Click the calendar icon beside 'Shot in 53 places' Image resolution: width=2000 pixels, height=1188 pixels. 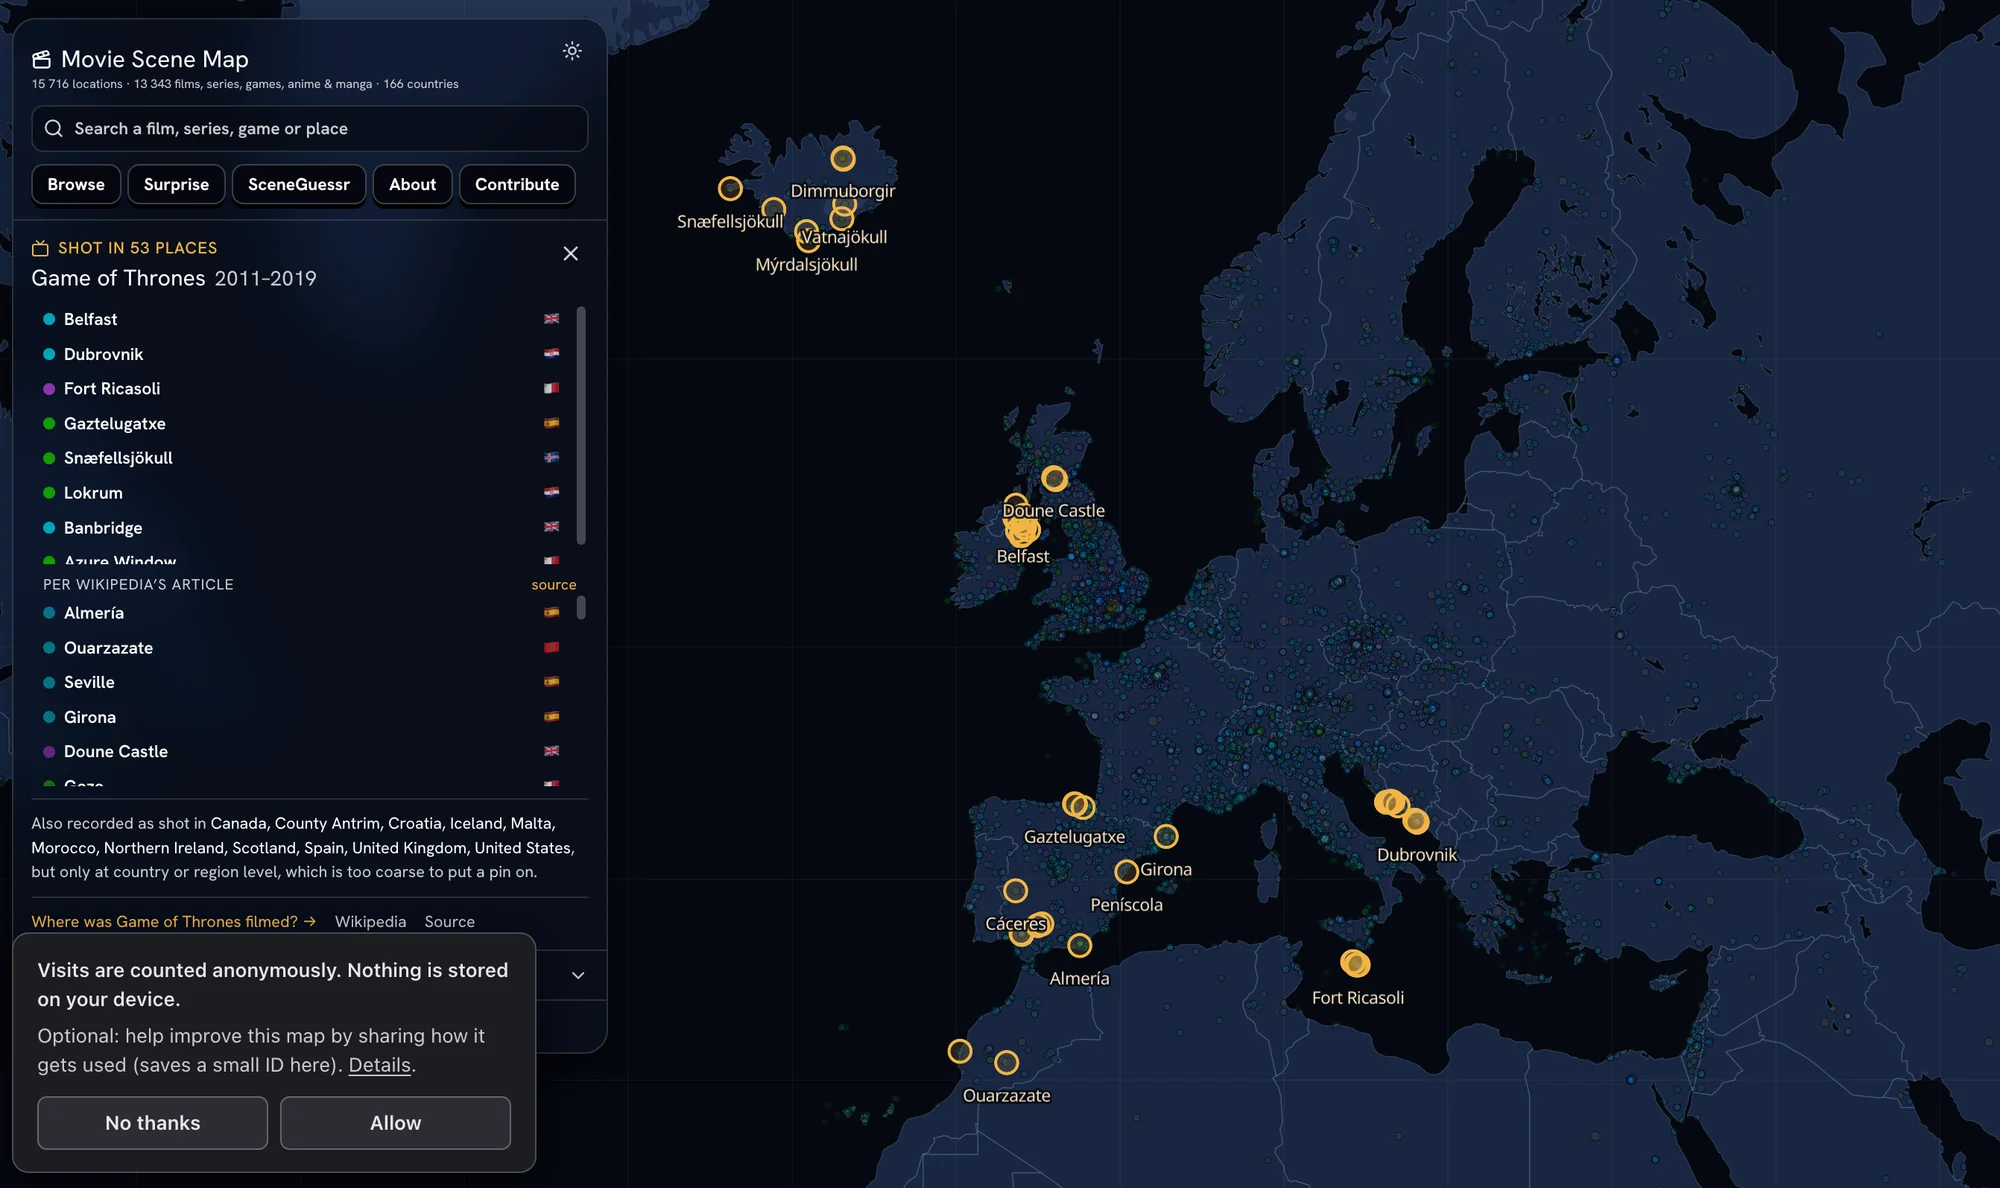[x=40, y=248]
